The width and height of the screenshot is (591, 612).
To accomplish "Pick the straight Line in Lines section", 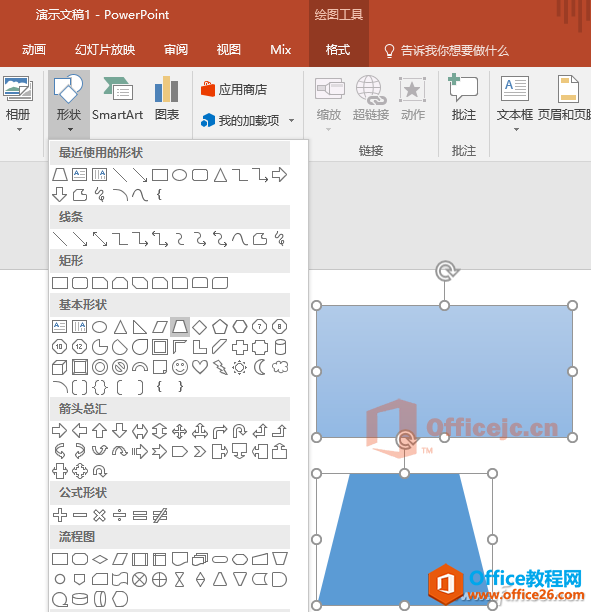I will (x=60, y=238).
